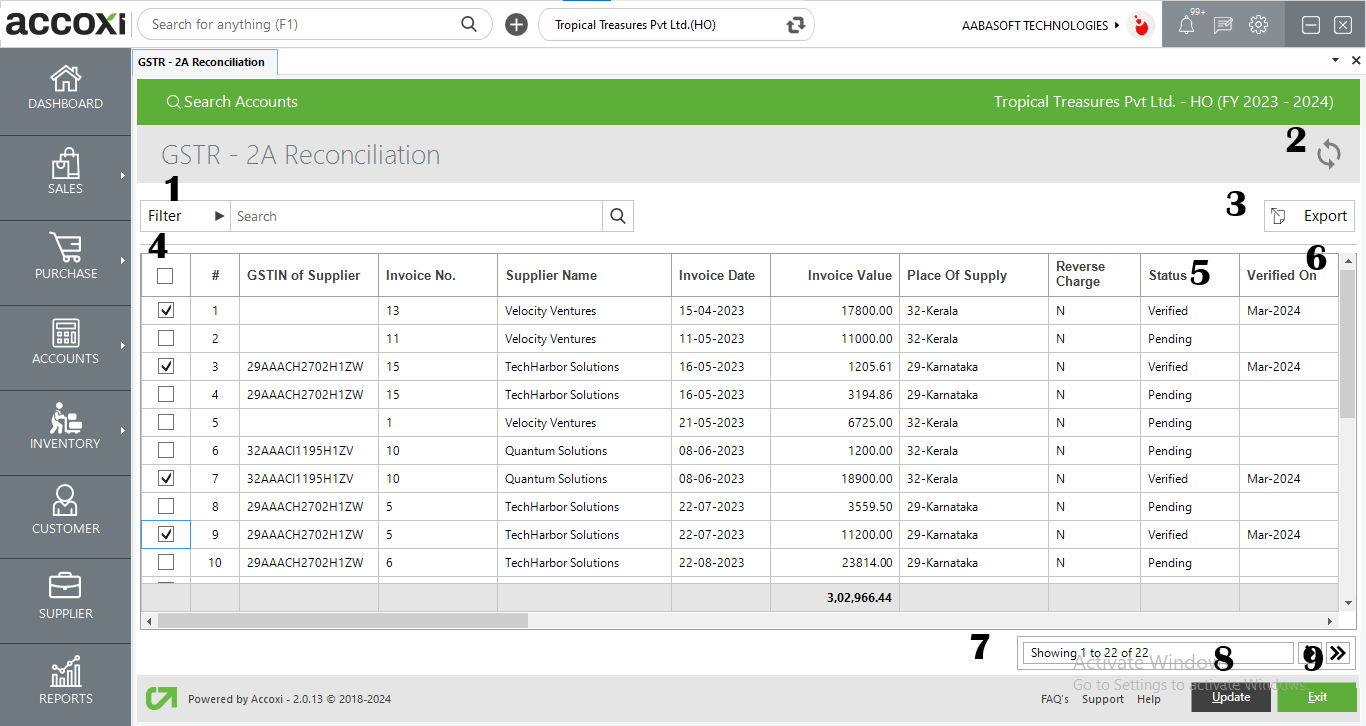Viewport: 1366px width, 726px height.
Task: Open the Purchase menu in sidebar
Action: 65,258
